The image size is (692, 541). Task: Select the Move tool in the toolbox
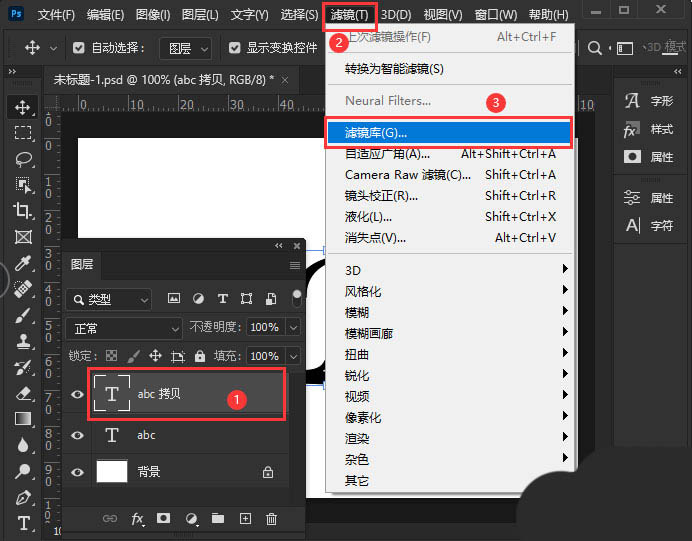23,107
